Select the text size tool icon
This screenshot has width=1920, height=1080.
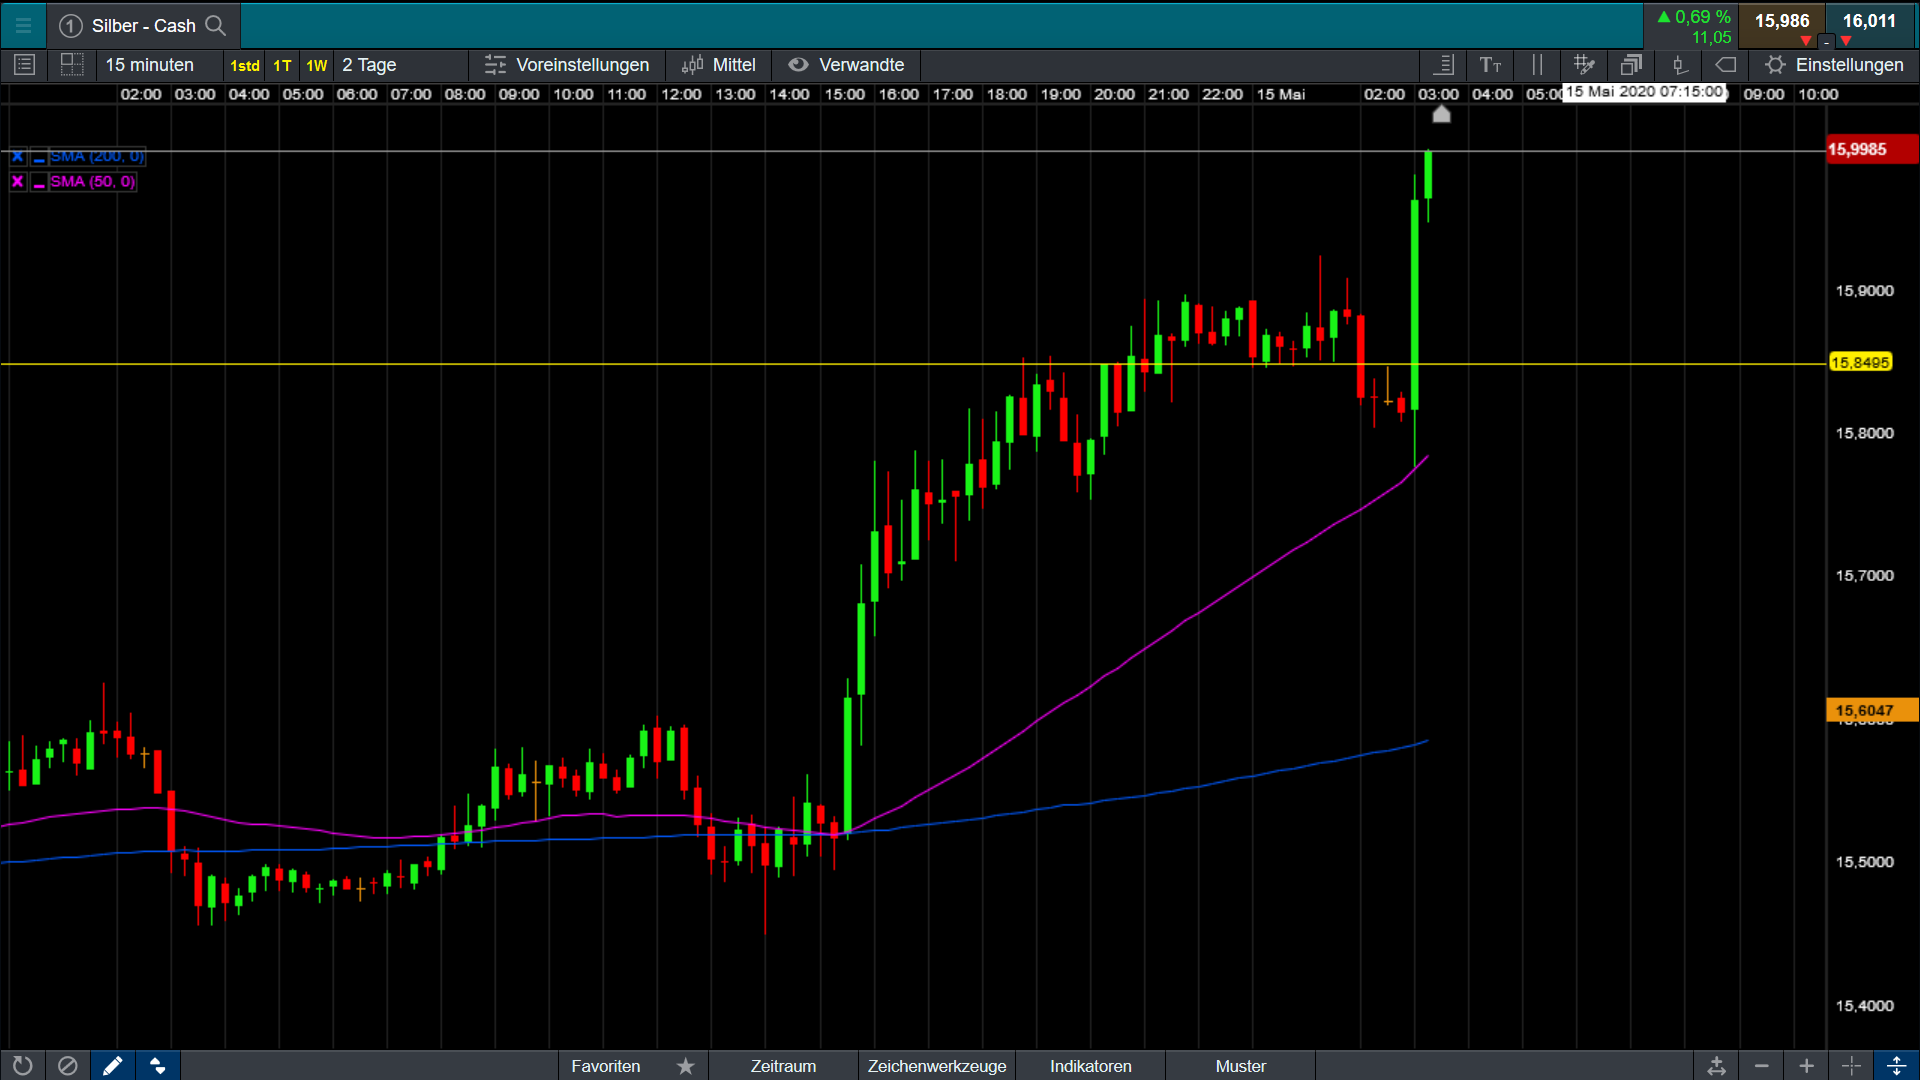pyautogui.click(x=1490, y=65)
